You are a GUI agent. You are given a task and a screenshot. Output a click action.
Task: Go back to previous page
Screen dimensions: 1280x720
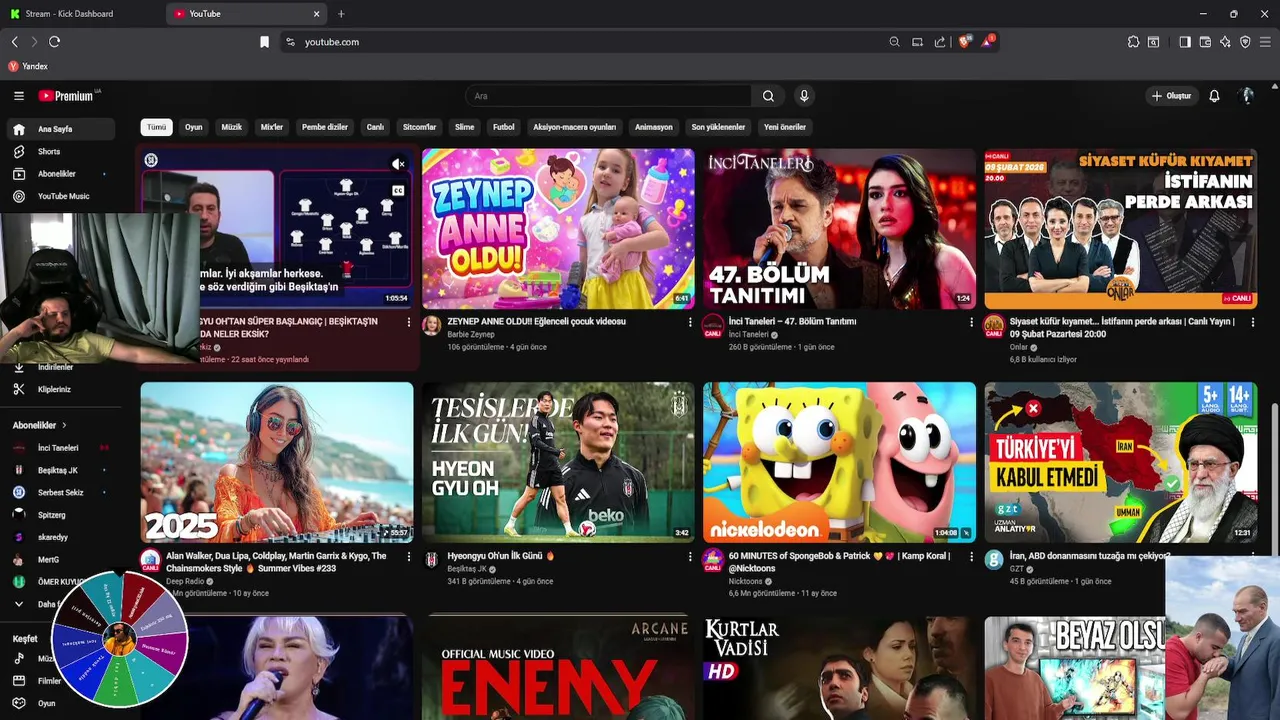coord(14,42)
